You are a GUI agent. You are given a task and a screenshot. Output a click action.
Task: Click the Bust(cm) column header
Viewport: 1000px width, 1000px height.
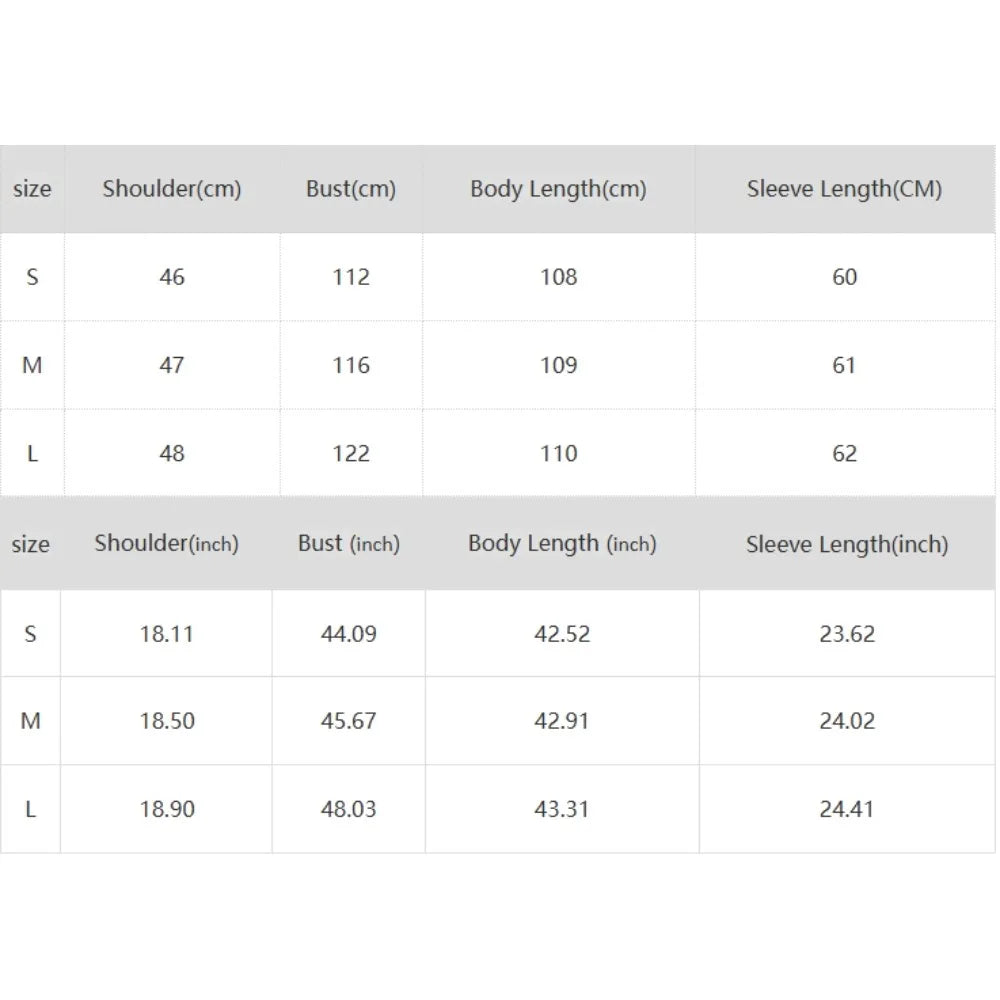351,189
